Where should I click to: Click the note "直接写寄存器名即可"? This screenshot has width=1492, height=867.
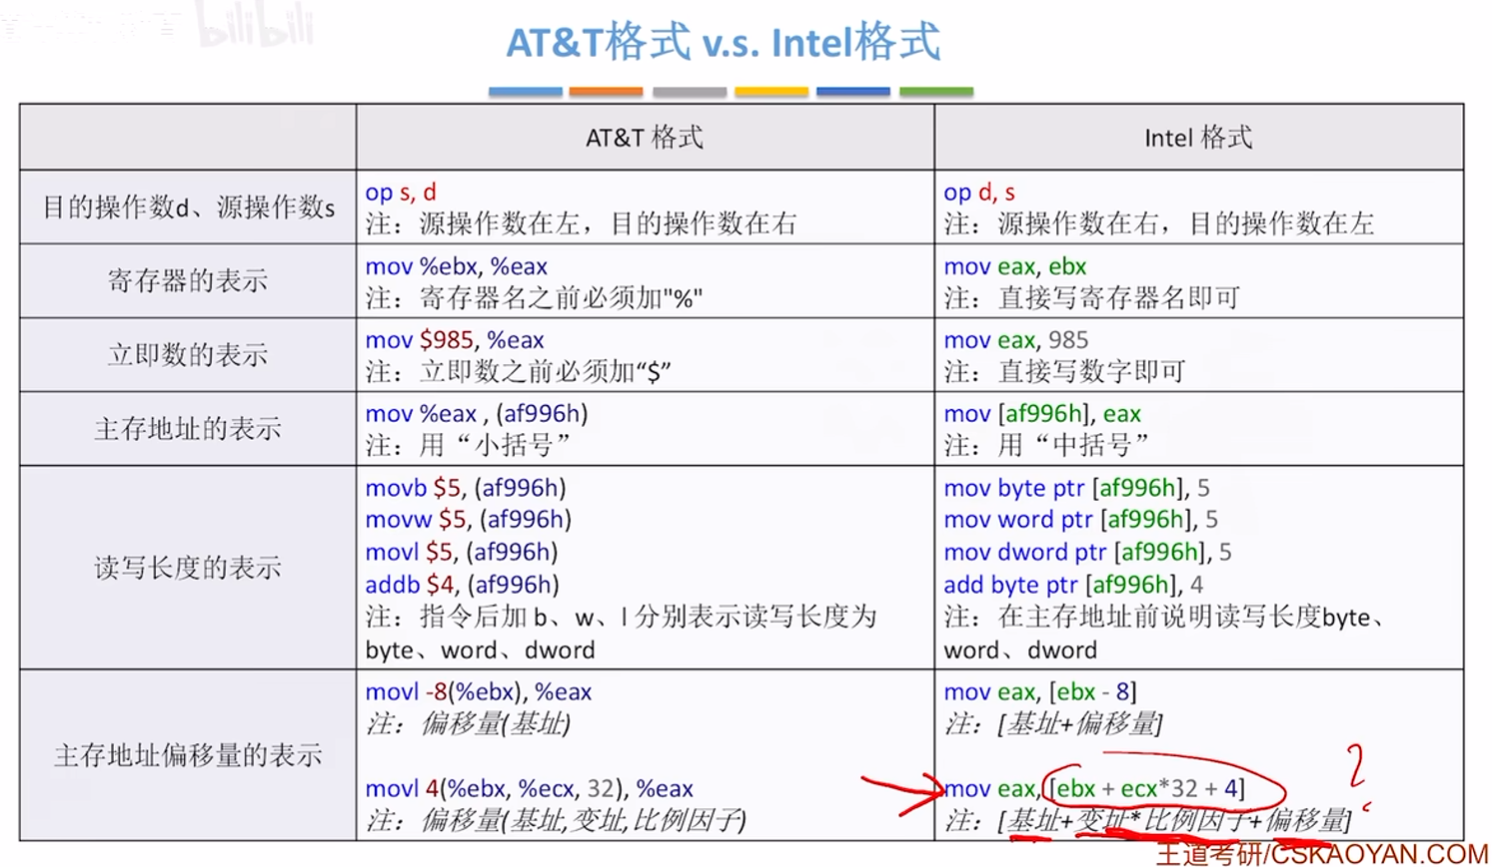click(1119, 298)
